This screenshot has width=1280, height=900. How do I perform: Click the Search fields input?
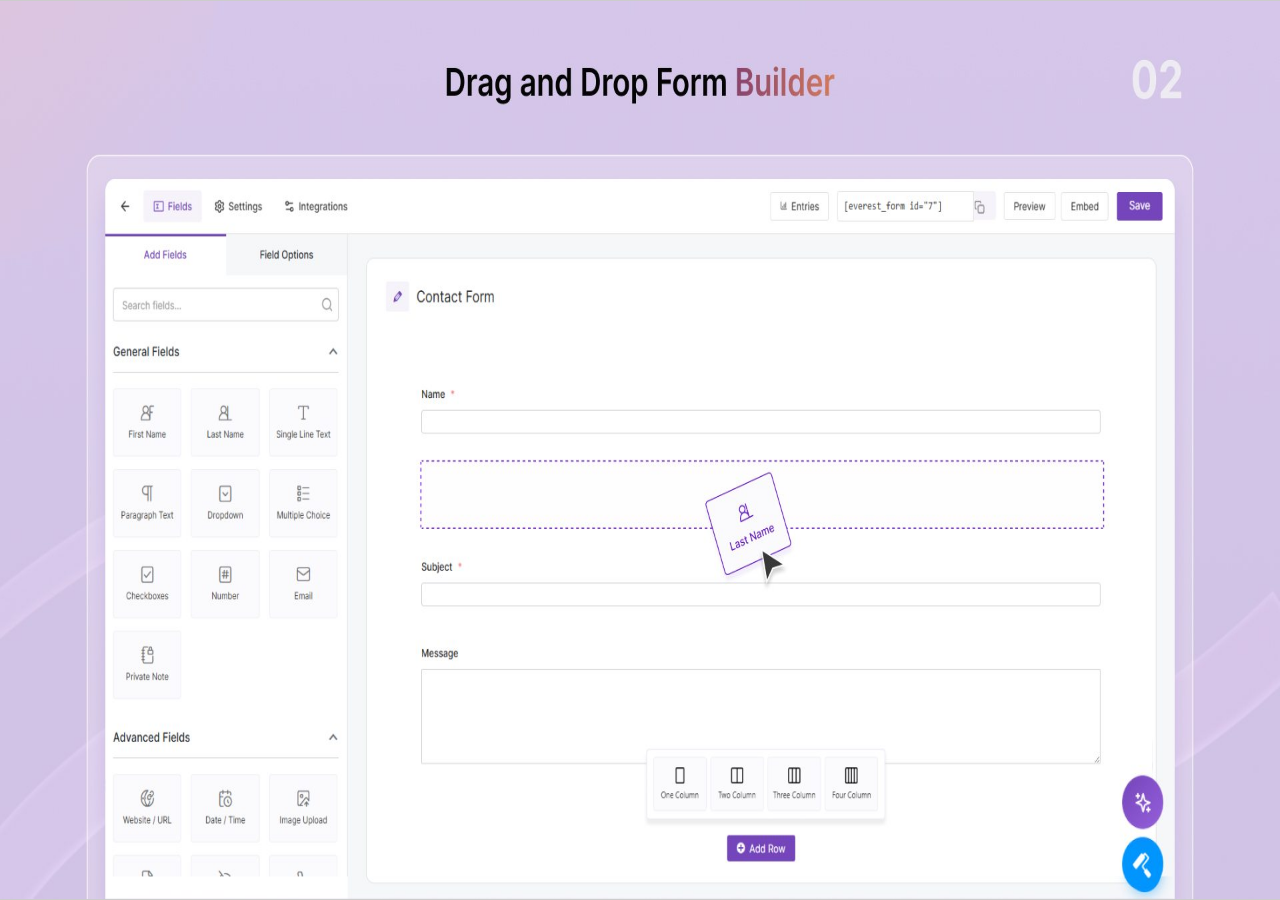tap(225, 305)
